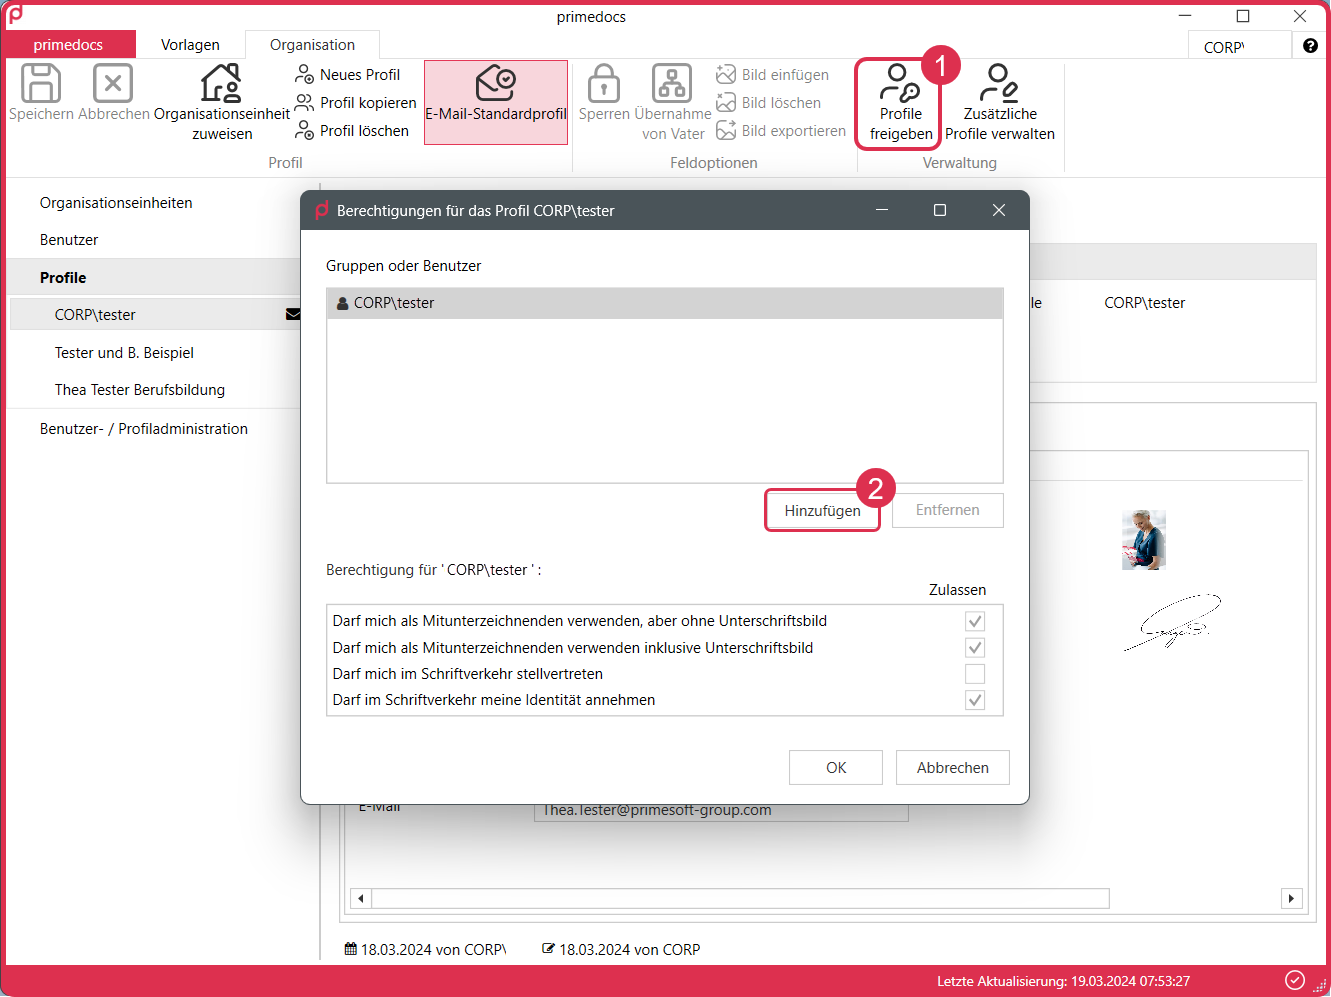Open Profile freigeben

(900, 103)
